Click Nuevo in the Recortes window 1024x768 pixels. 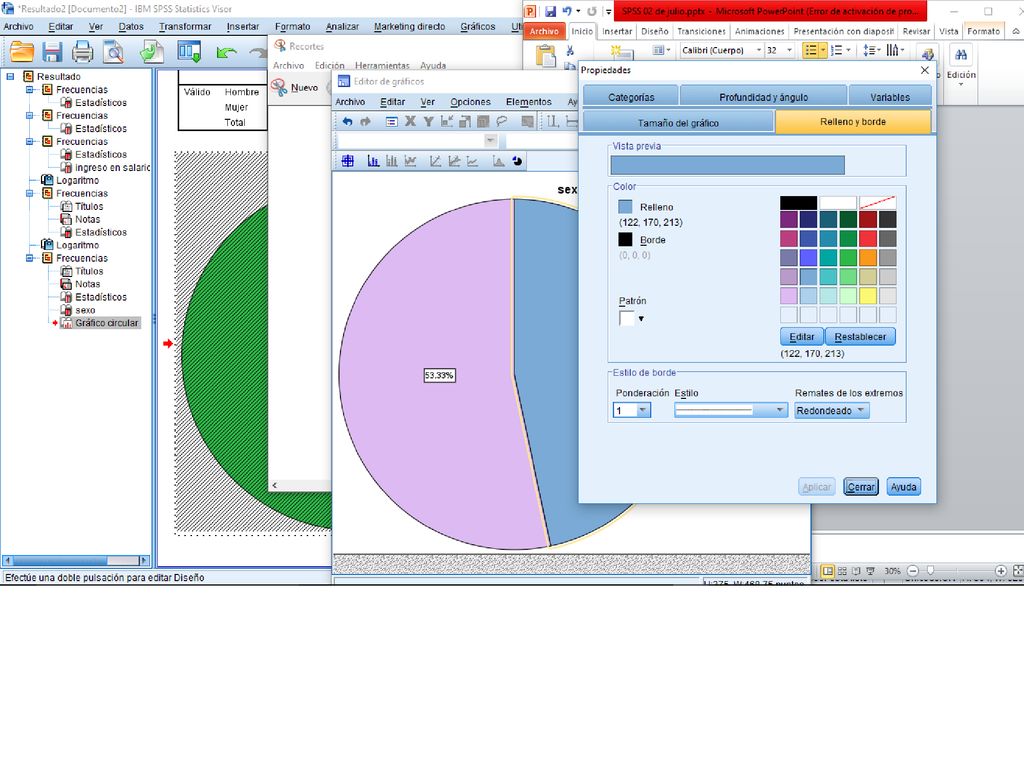(295, 88)
